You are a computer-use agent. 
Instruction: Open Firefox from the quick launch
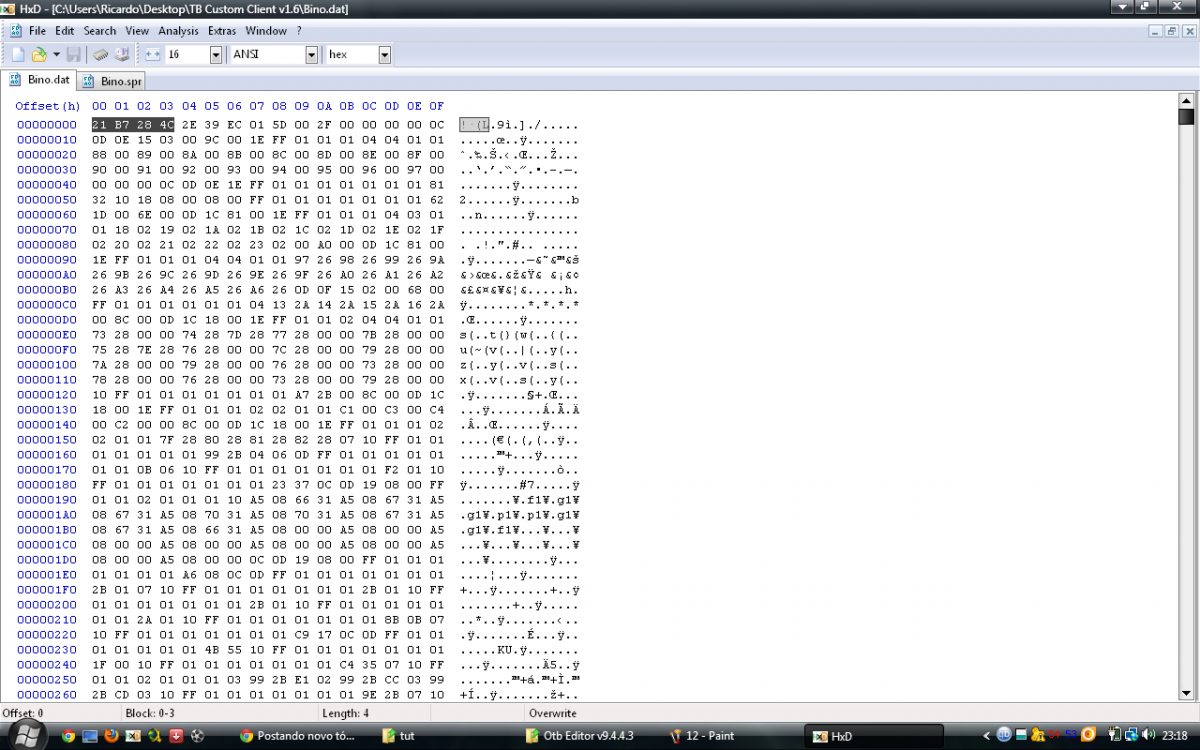[x=111, y=736]
